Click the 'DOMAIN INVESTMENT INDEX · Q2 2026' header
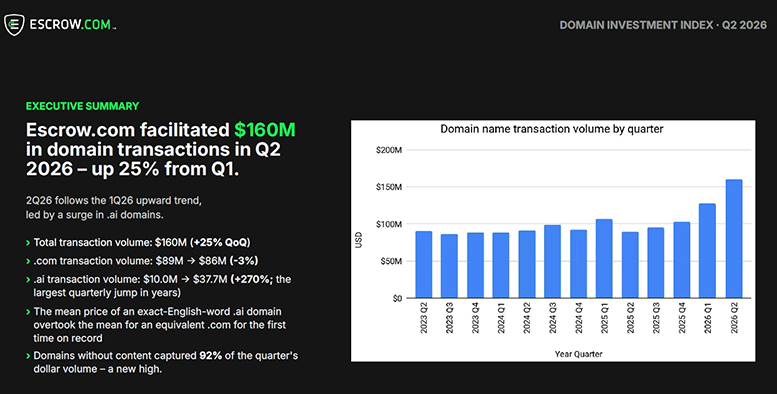The image size is (777, 394). point(663,25)
